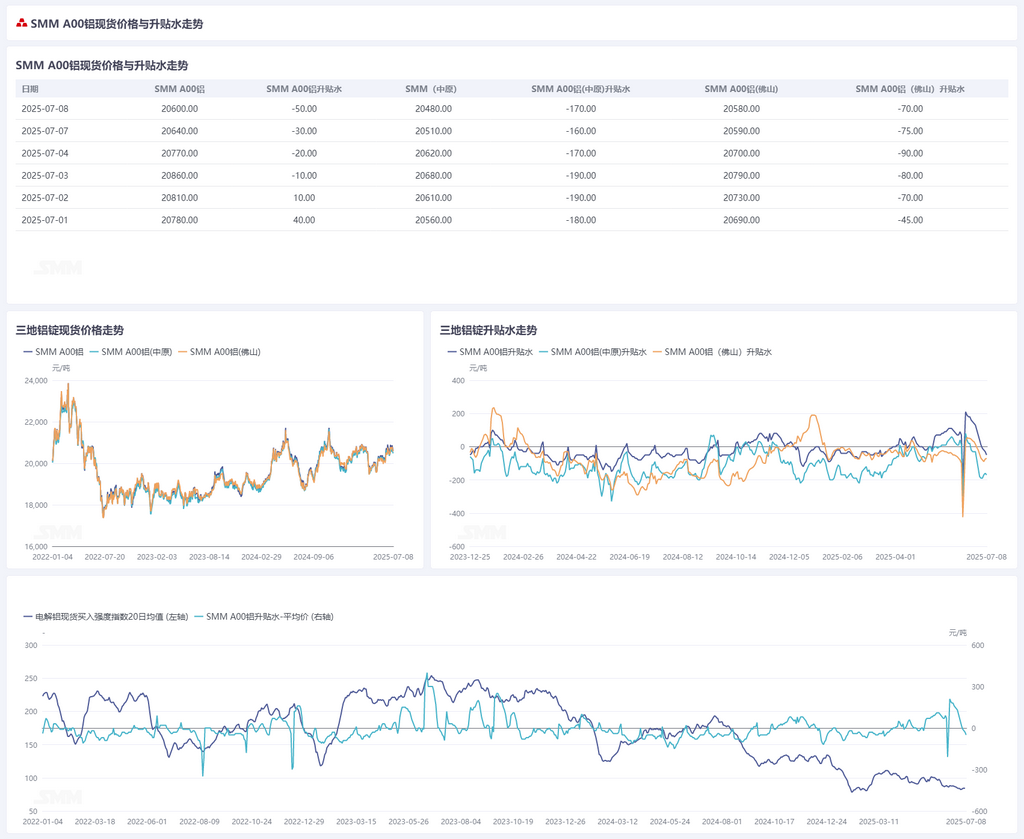Screen dimensions: 1024x839
Task: Click the 2024-06-19 axis label on premium chart
Action: click(x=630, y=557)
